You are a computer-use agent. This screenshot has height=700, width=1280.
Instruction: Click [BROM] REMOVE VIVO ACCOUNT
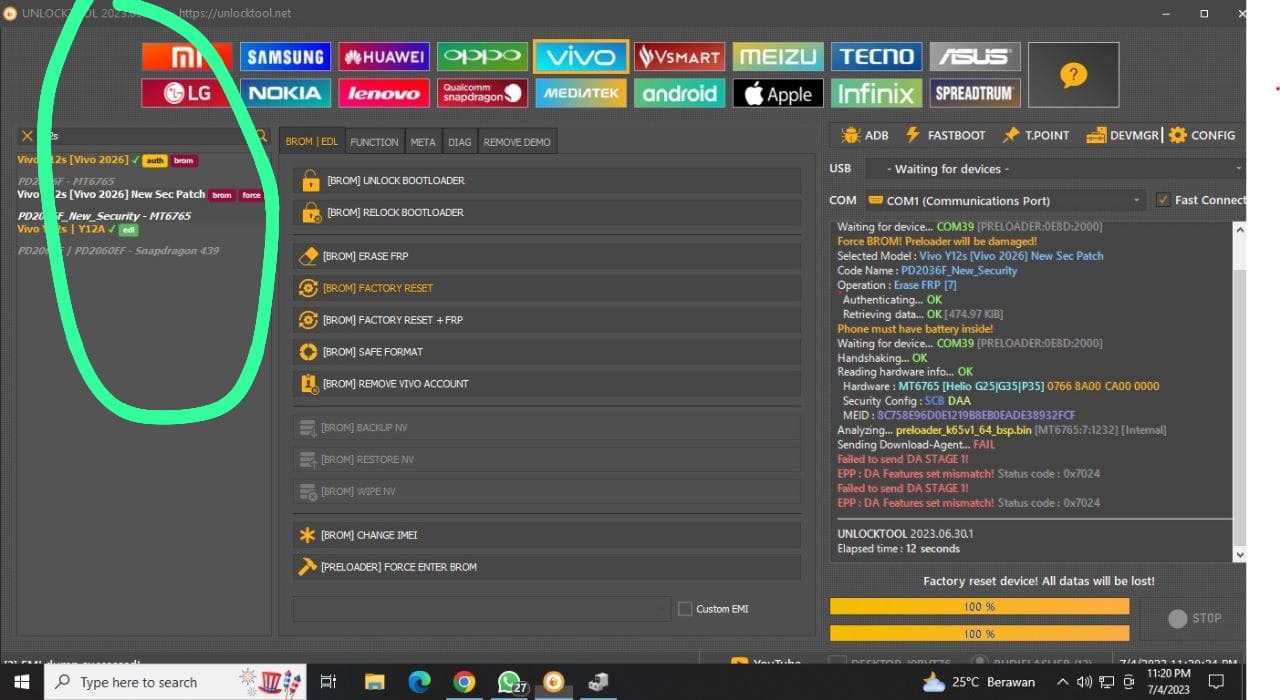pos(547,384)
